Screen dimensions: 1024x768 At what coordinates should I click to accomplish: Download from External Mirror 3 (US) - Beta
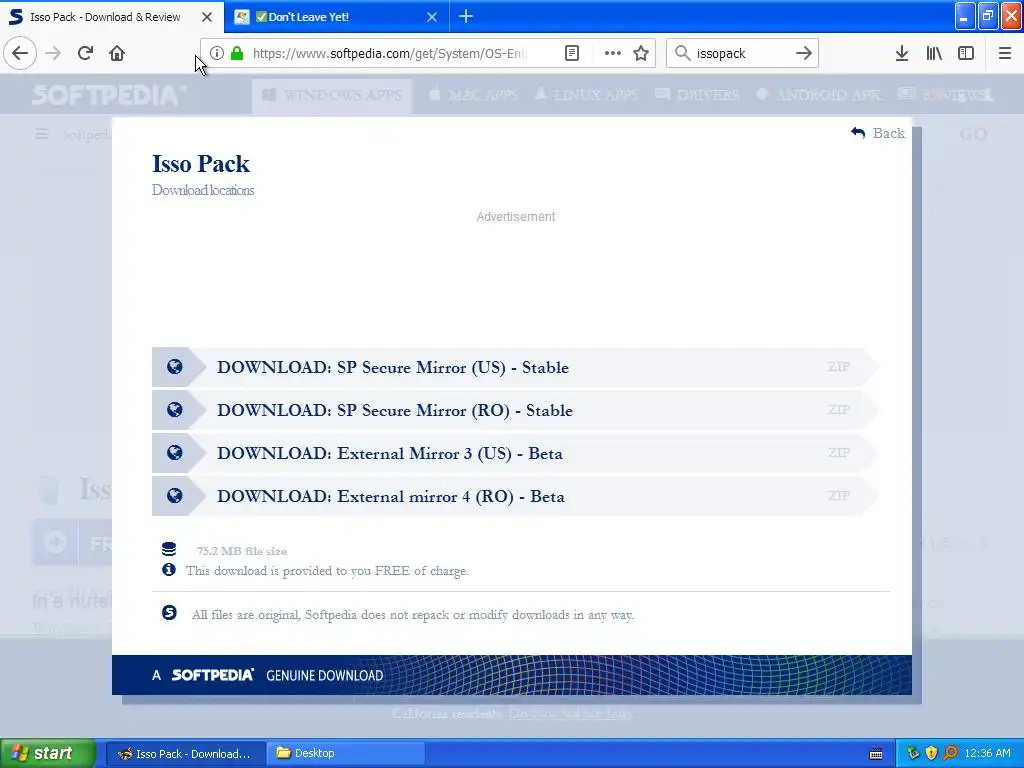515,453
